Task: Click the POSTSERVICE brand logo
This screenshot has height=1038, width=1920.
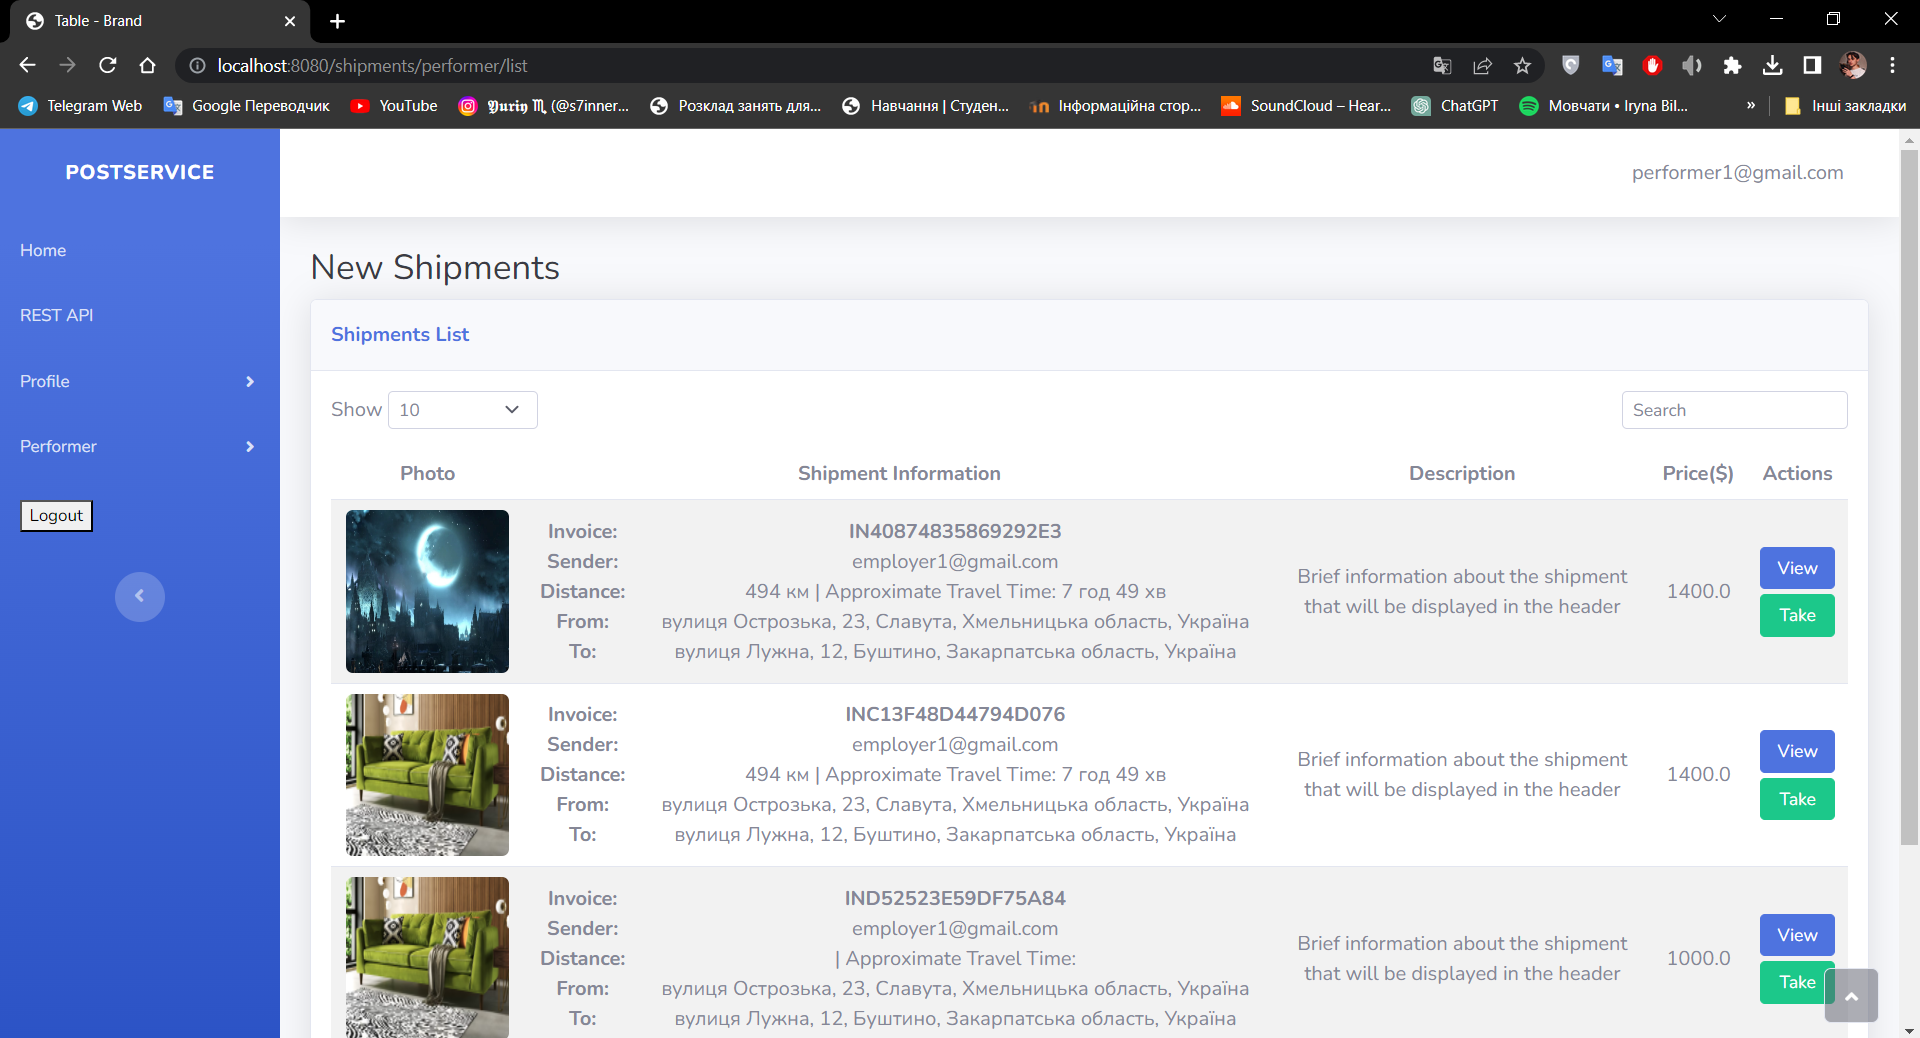Action: click(140, 172)
